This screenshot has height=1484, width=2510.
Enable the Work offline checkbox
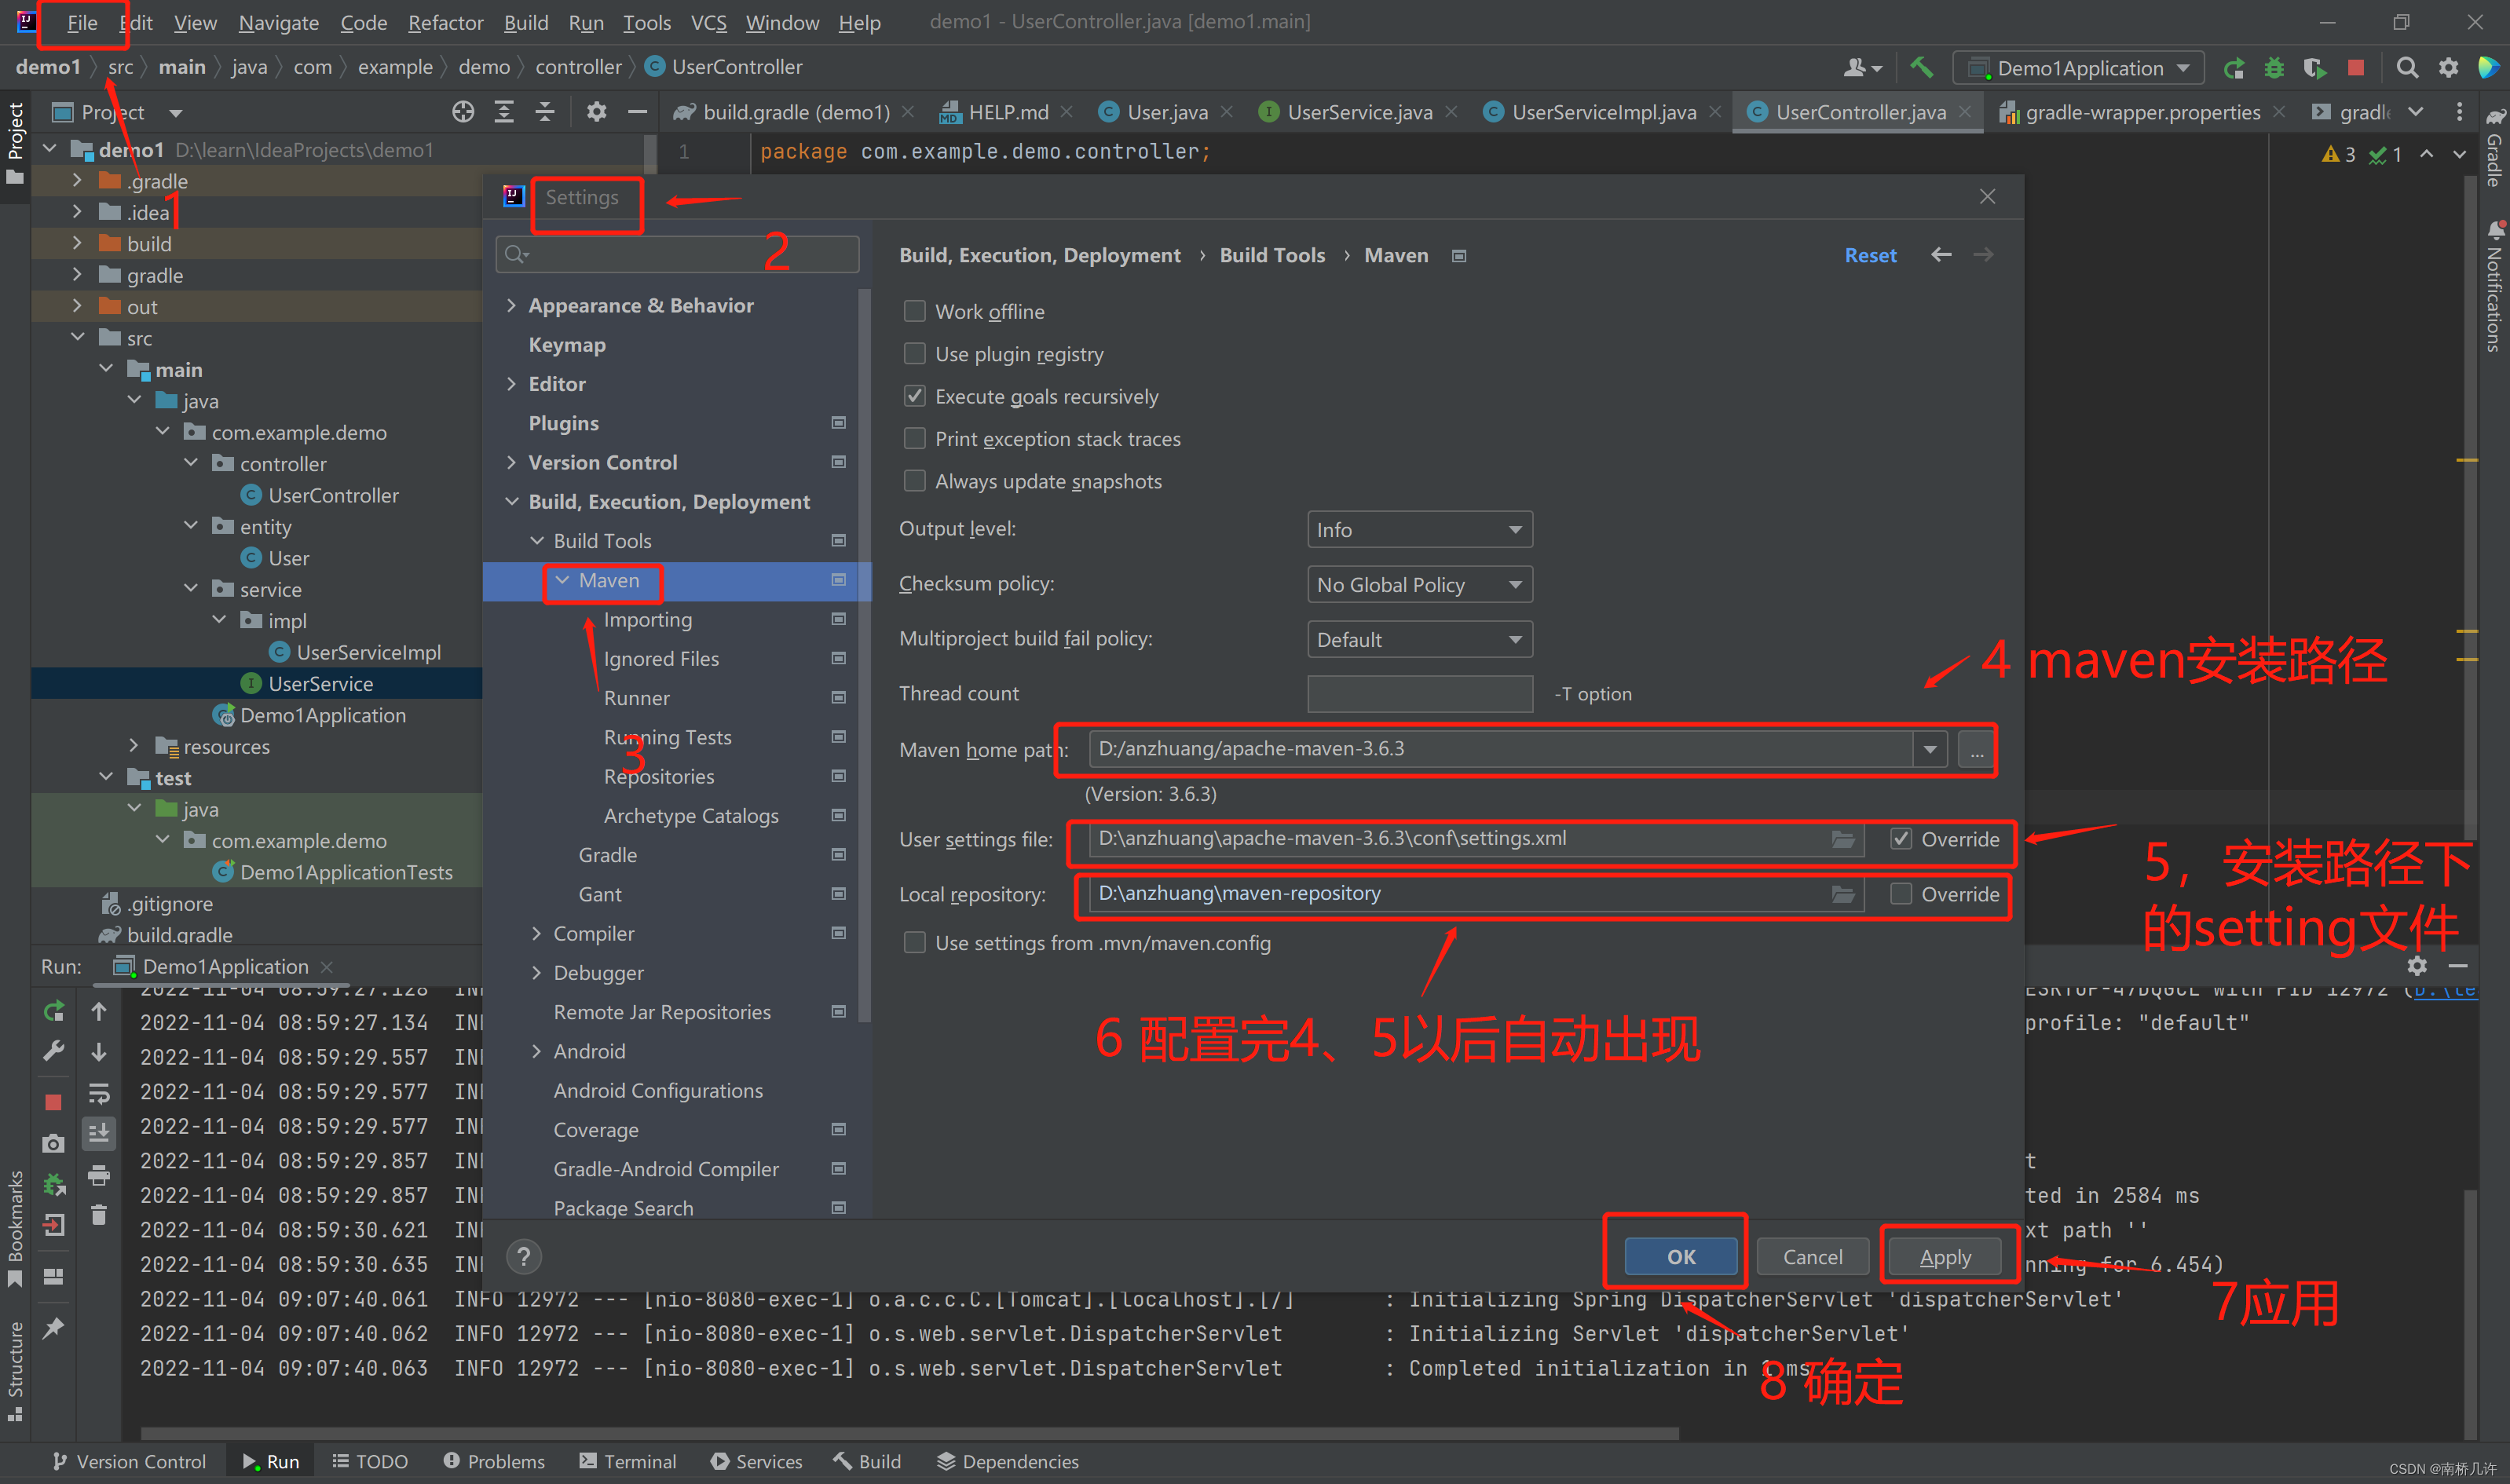point(914,311)
